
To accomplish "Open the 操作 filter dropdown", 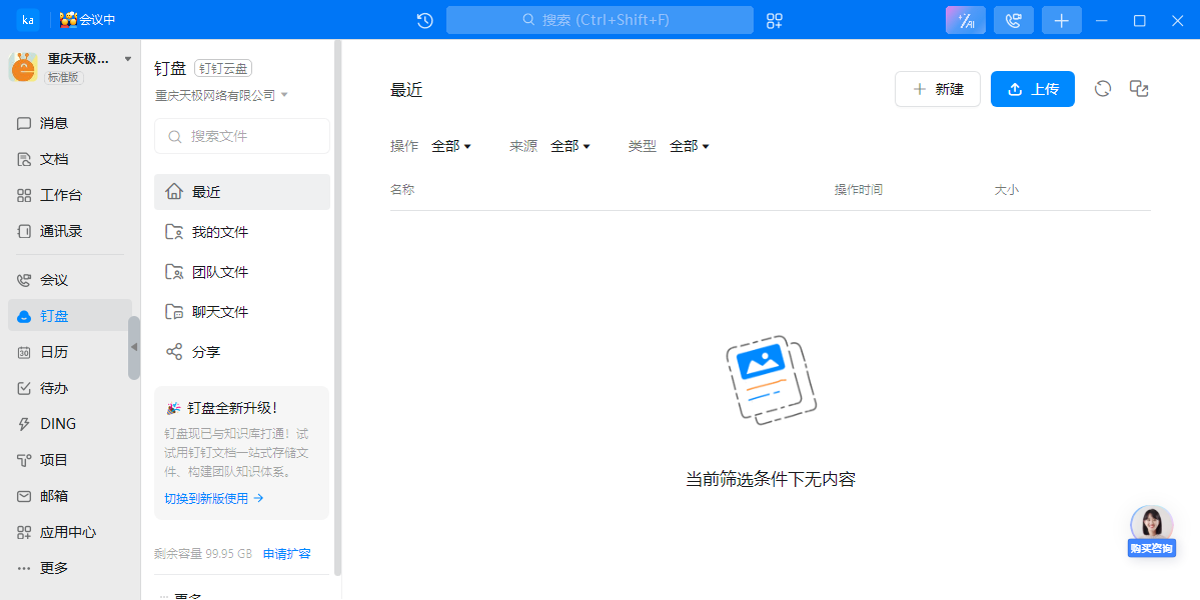I will (450, 145).
